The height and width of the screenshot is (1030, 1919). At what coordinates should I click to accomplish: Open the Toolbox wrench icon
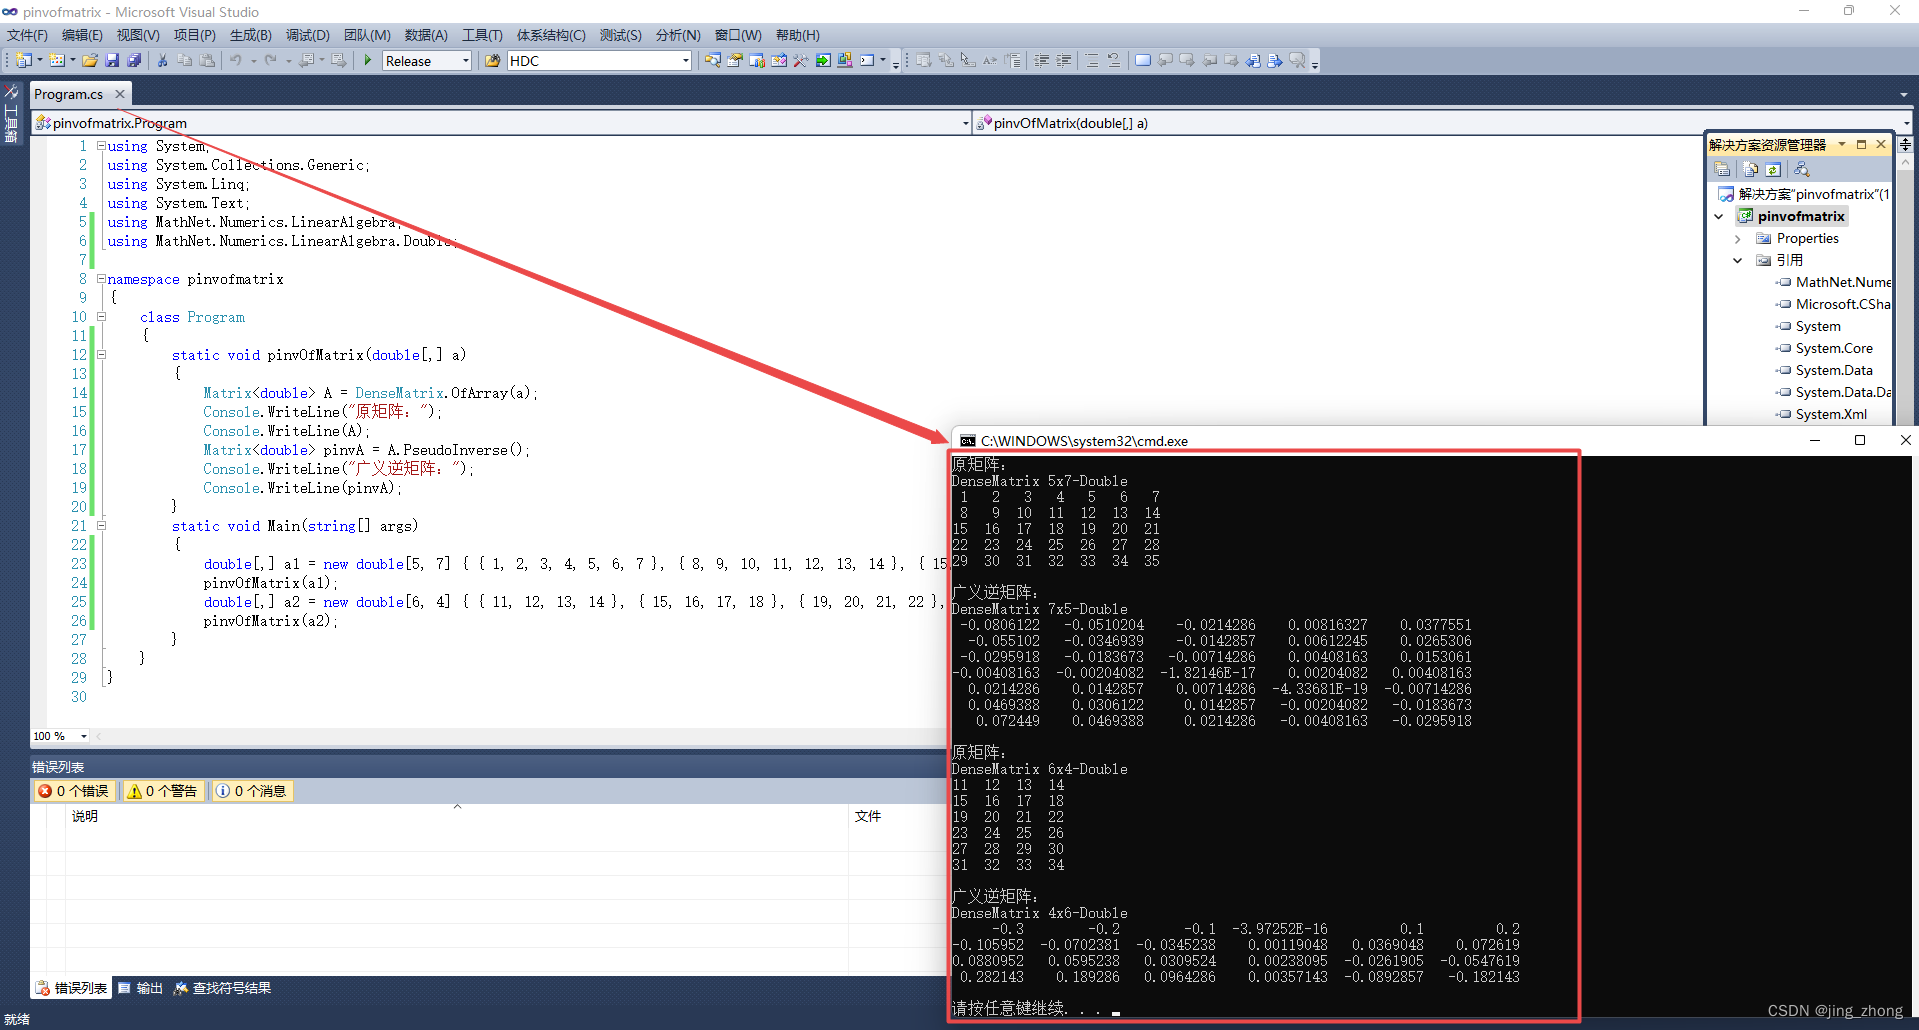tap(801, 61)
